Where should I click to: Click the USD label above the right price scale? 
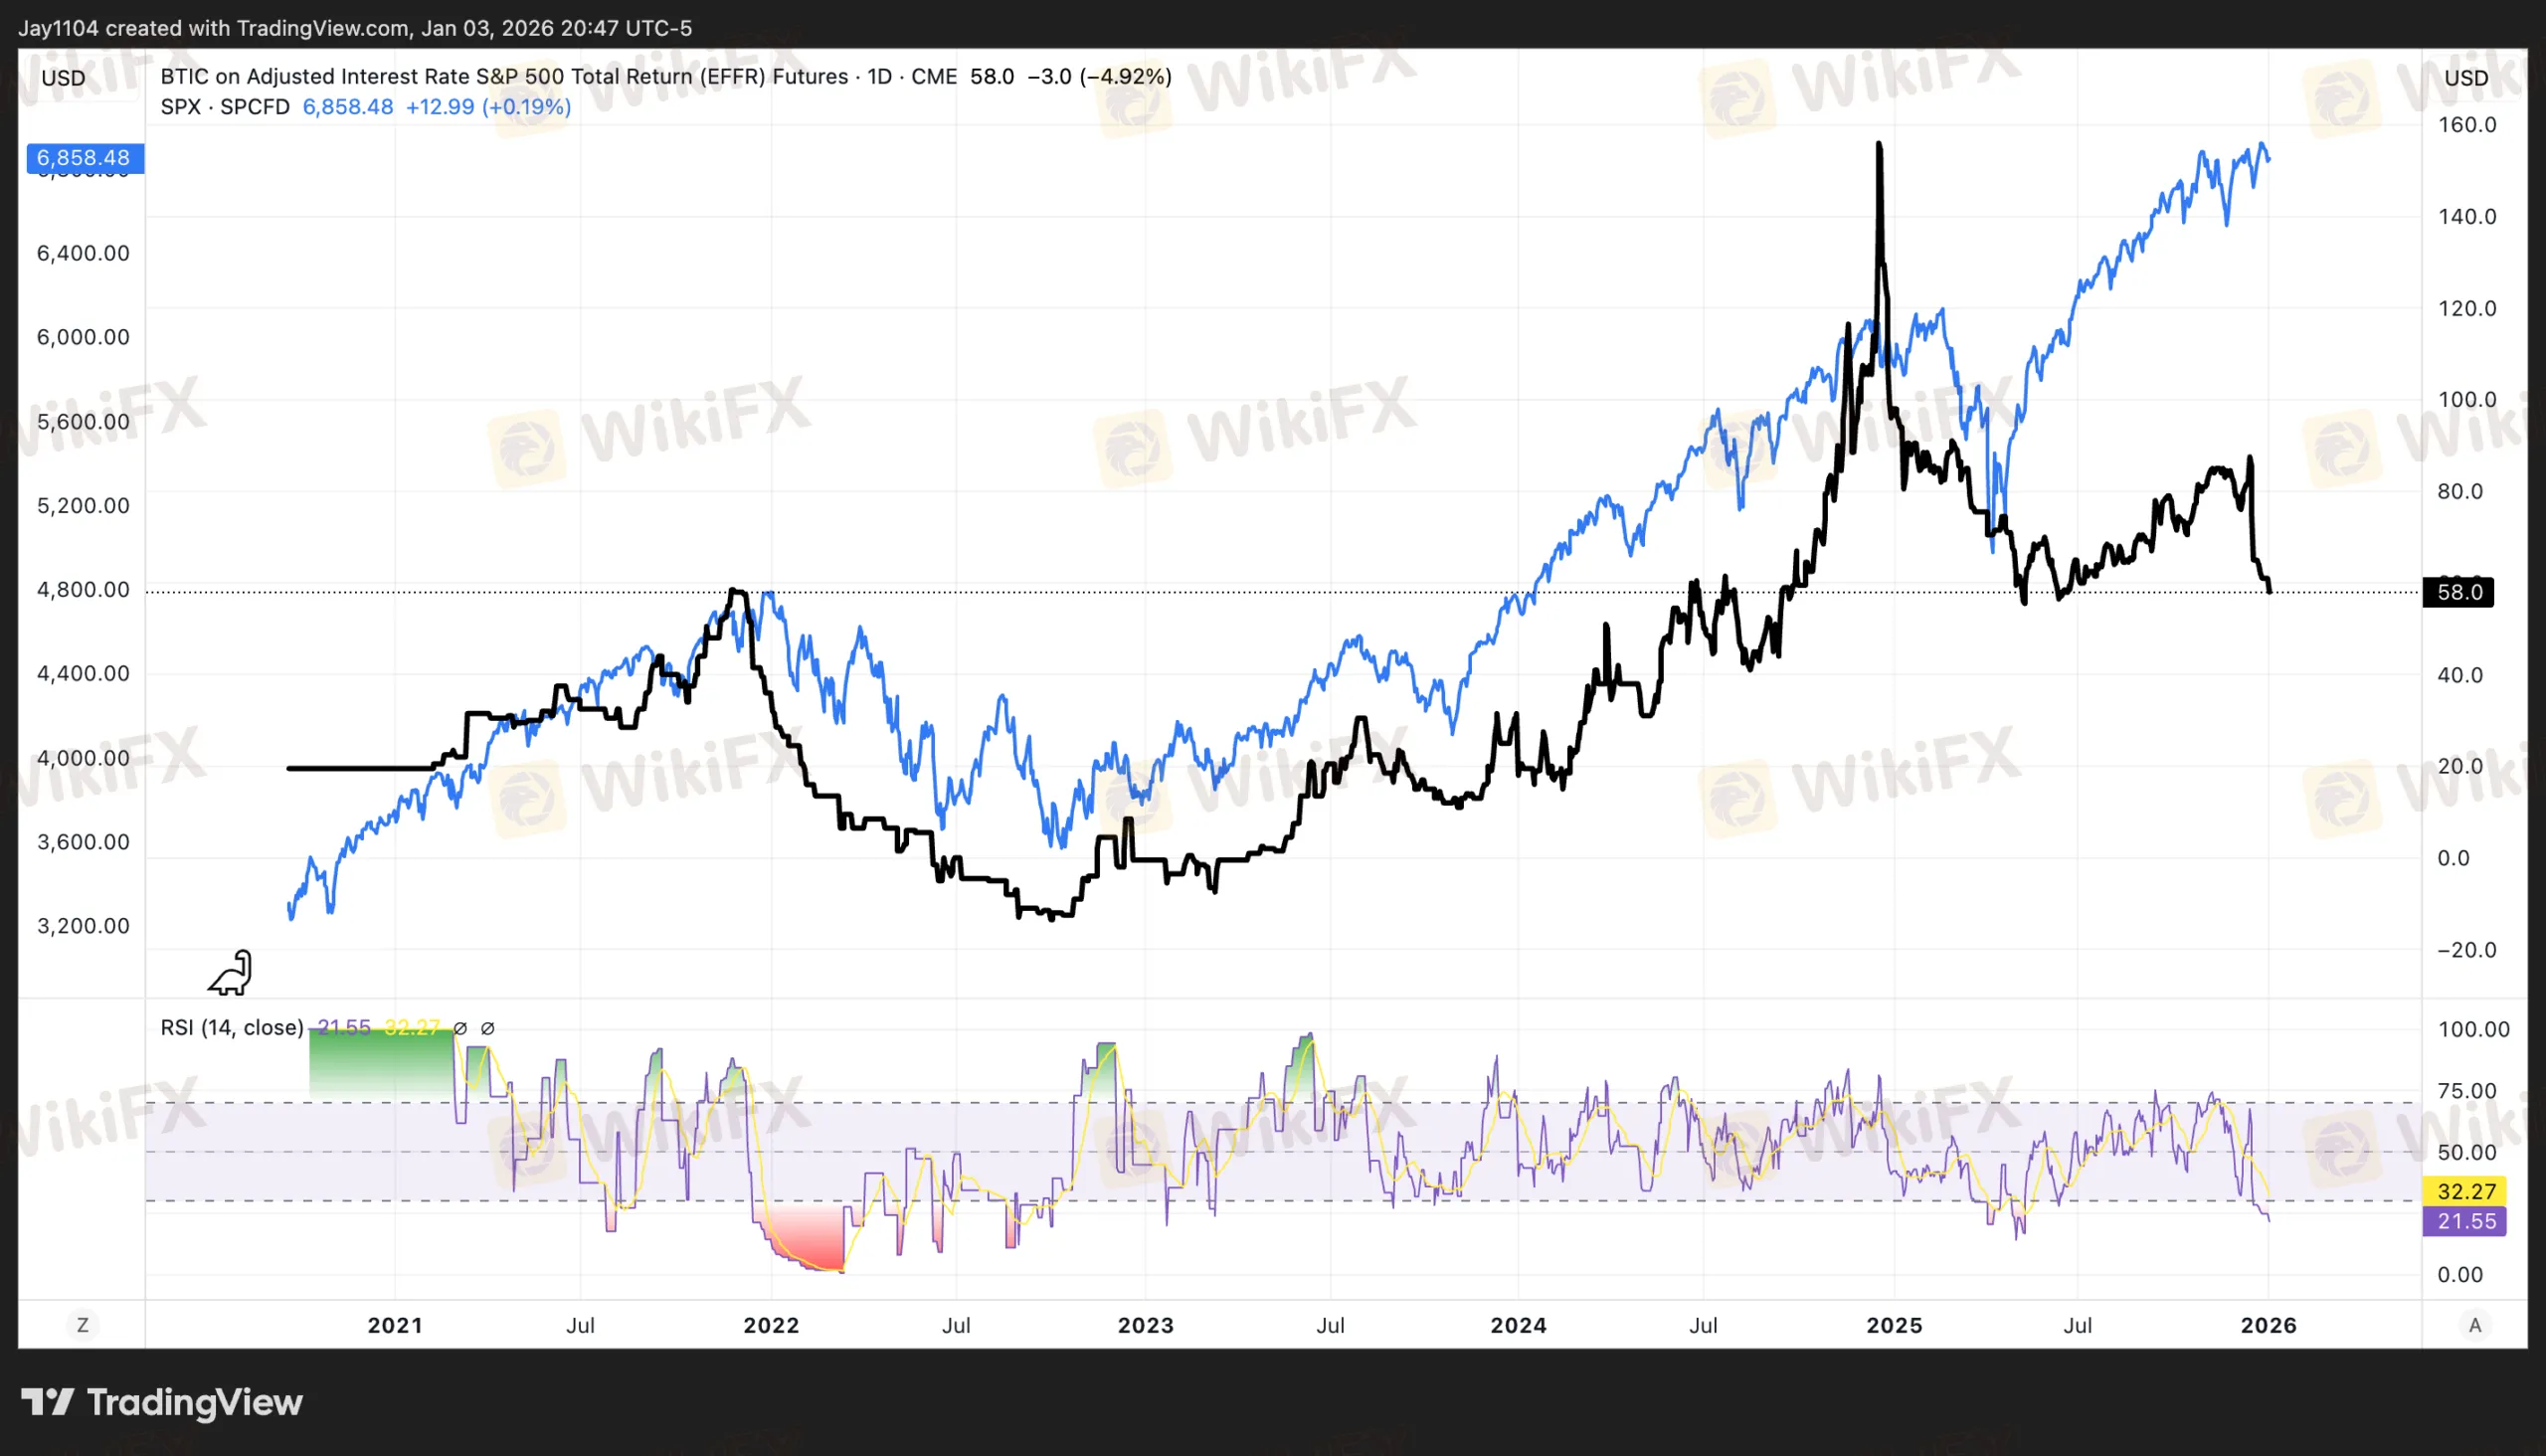point(2465,78)
